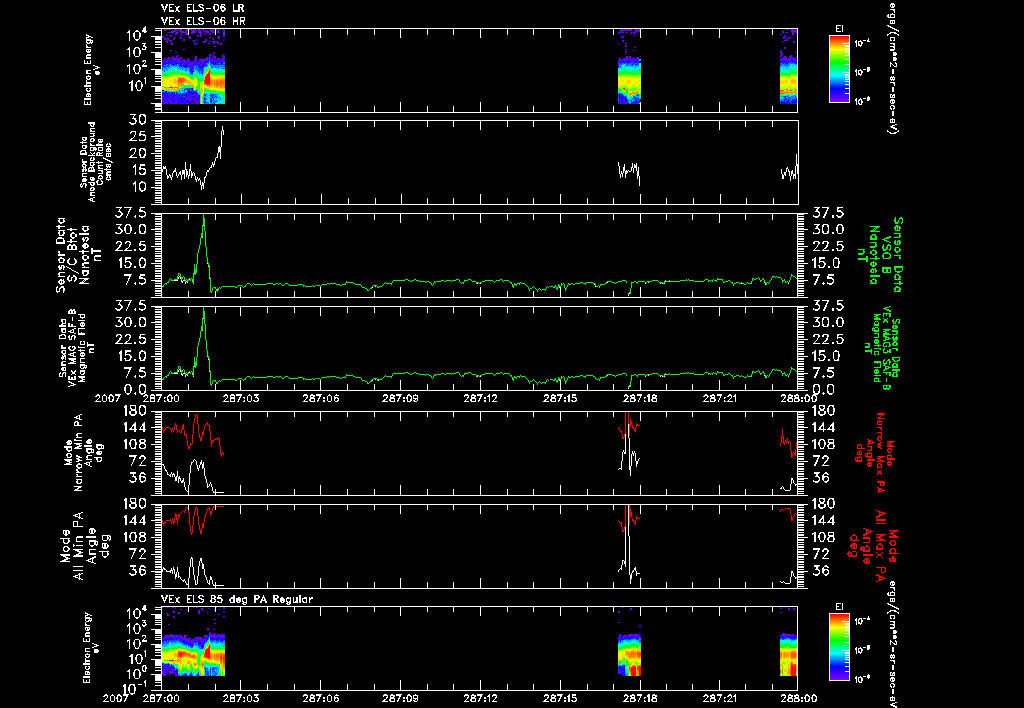Click the bottom panel 'Electron Energy eV' axis label
This screenshot has height=708, width=1024.
click(x=91, y=648)
